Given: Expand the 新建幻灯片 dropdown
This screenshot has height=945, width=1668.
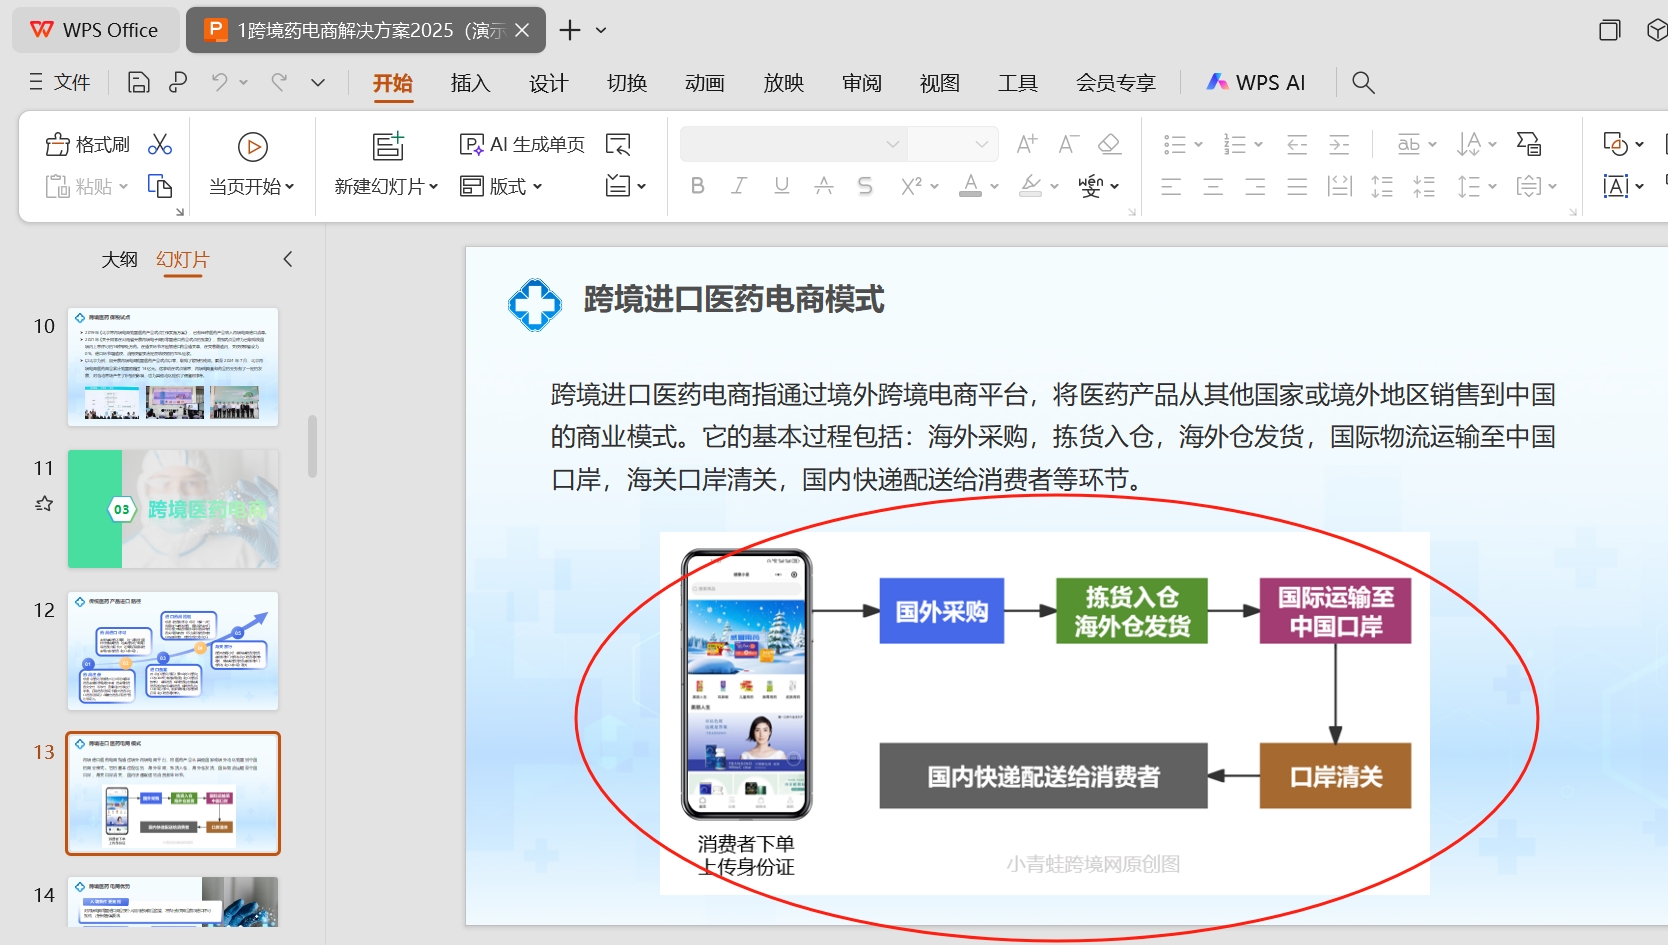Looking at the screenshot, I should [433, 185].
